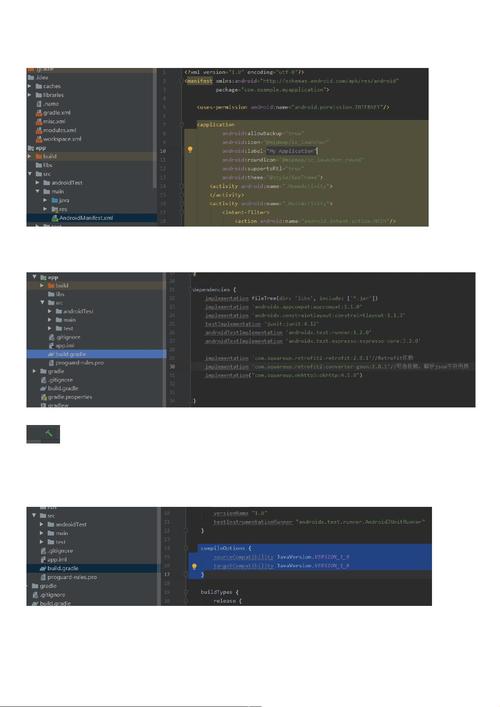Screen dimensions: 500x707
Task: Click the compileOptions { line
Action: click(226, 548)
